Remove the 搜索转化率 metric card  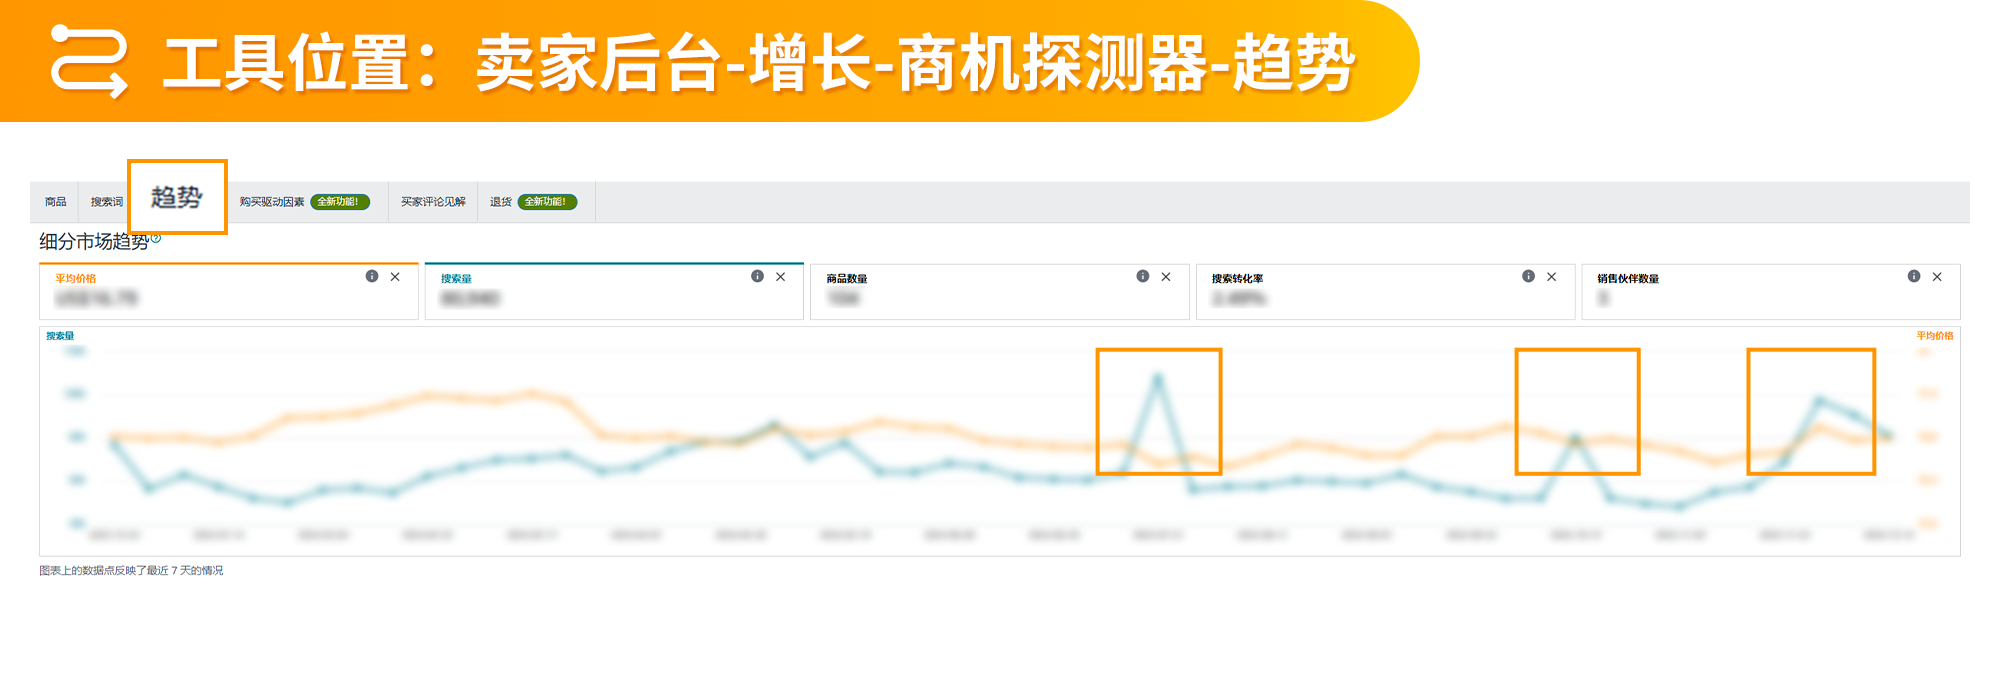click(1551, 277)
